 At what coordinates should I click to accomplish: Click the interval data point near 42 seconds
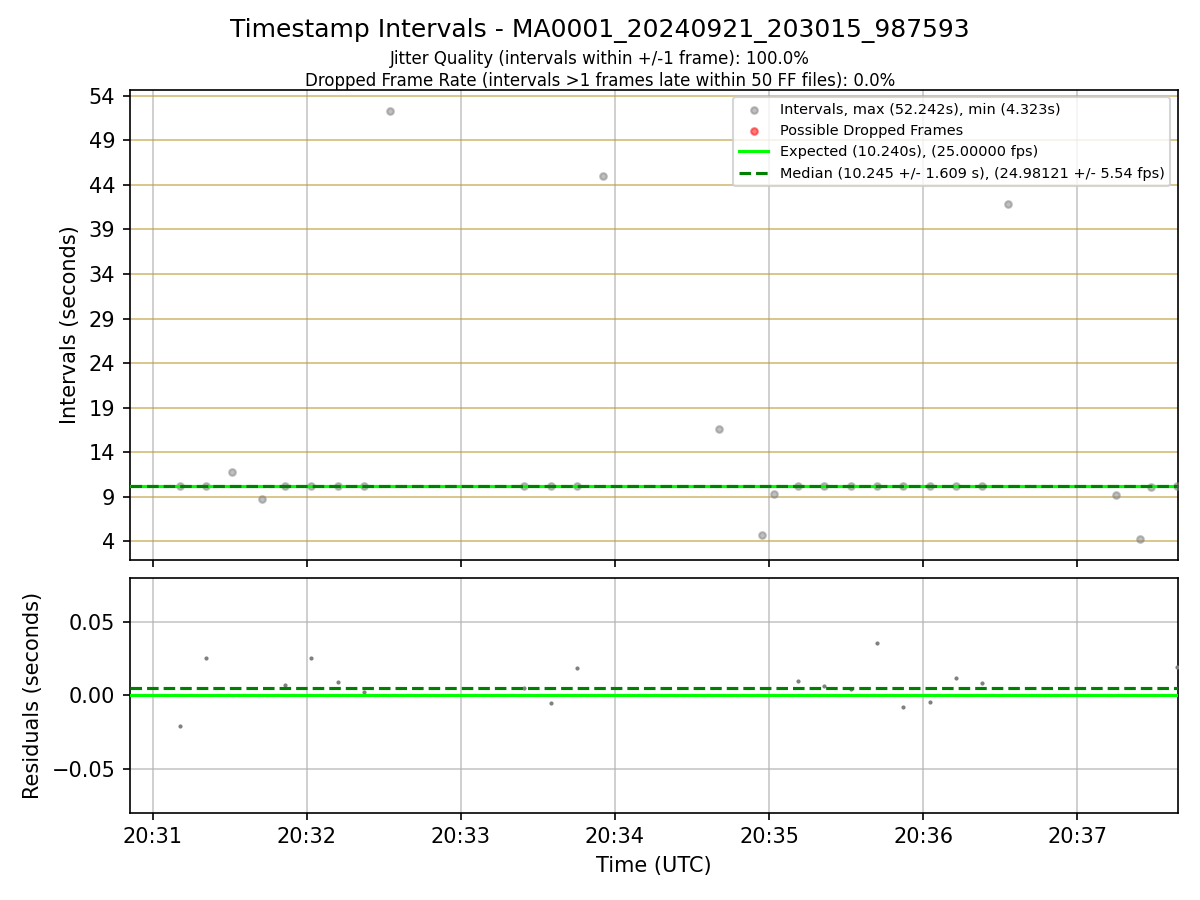coord(1008,204)
